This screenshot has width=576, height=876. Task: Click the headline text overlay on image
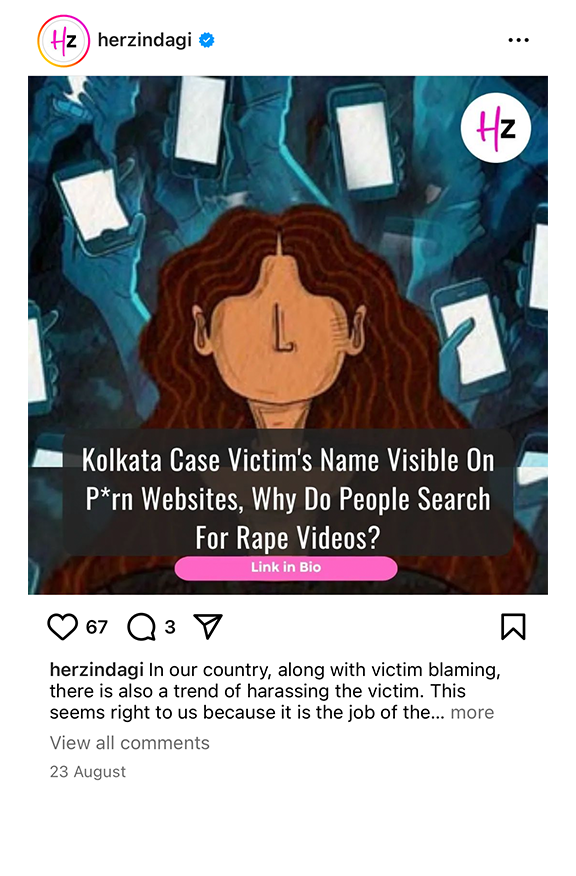click(x=288, y=498)
